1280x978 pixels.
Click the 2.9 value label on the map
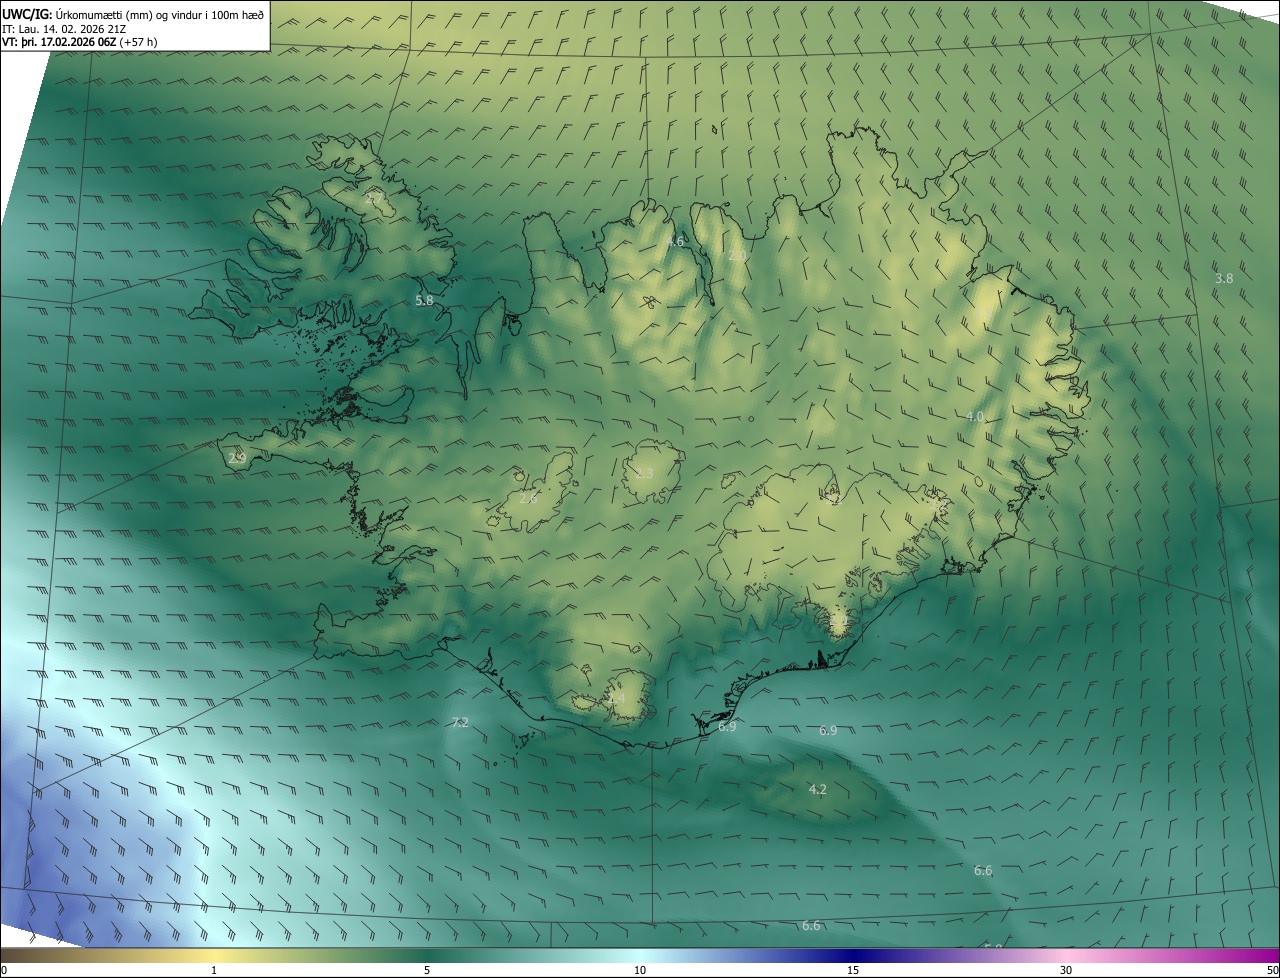pyautogui.click(x=237, y=458)
